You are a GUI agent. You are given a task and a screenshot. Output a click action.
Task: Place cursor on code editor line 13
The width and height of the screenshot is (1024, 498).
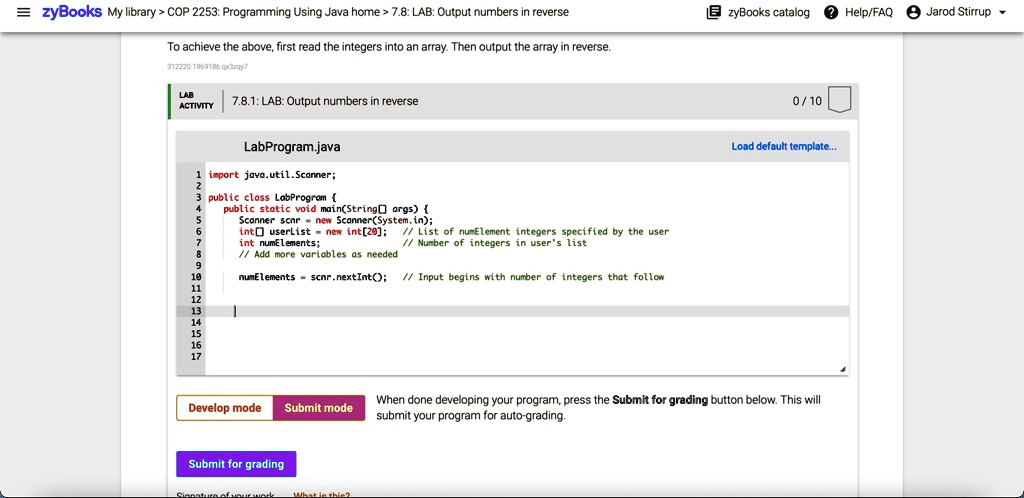tap(527, 311)
